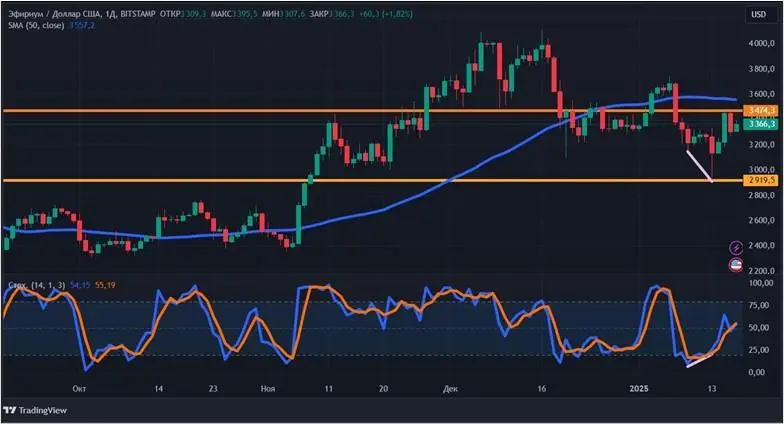The height and width of the screenshot is (424, 784).
Task: Click the US flag icon
Action: pyautogui.click(x=737, y=265)
